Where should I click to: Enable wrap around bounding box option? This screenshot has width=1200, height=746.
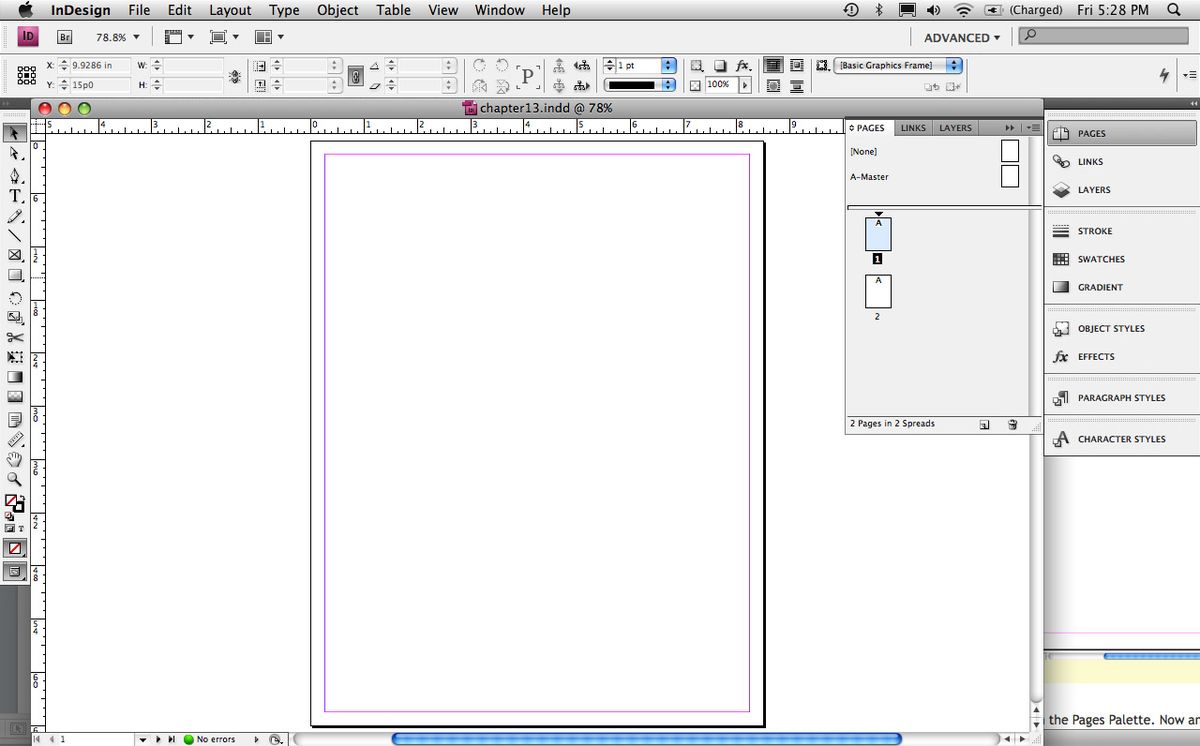796,65
